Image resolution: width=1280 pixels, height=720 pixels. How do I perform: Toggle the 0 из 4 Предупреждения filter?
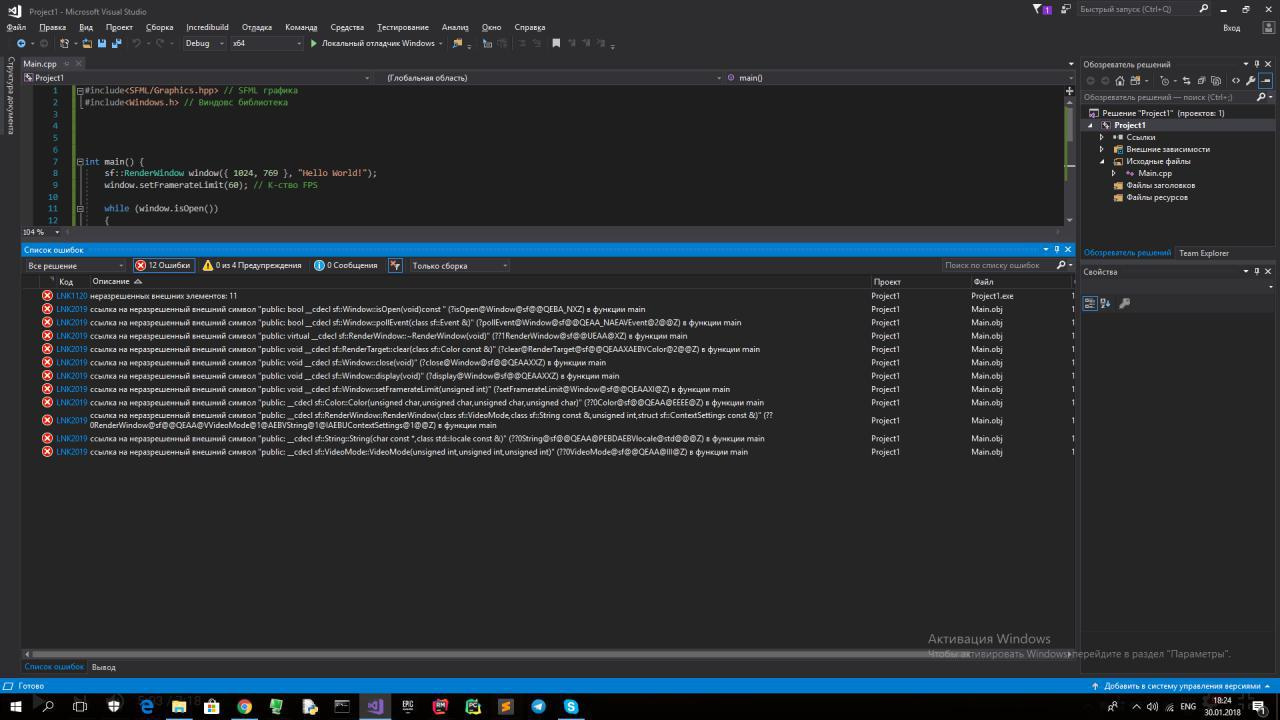pos(252,266)
